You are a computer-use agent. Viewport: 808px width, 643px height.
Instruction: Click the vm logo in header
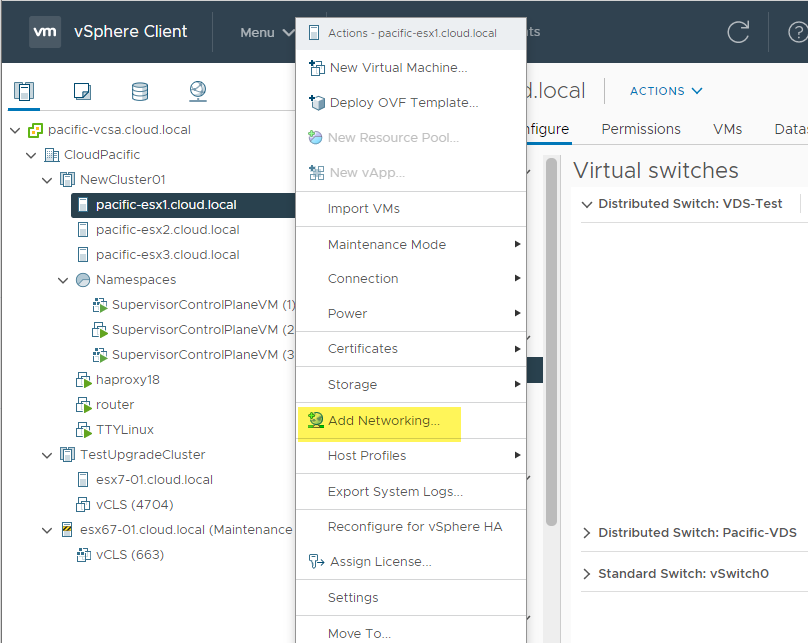click(45, 32)
